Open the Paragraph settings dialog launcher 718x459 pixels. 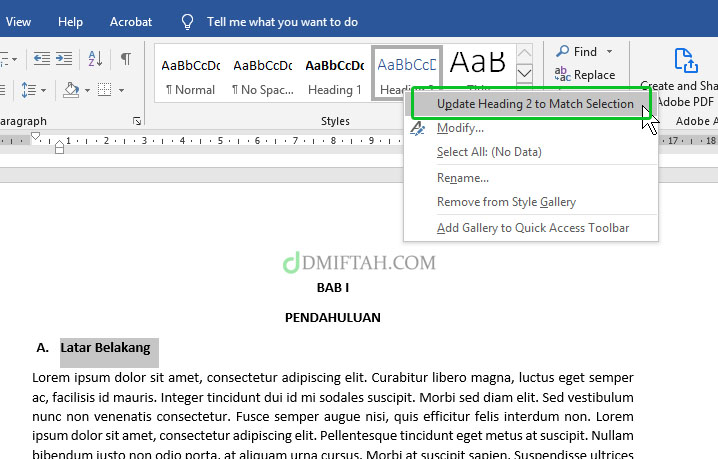(137, 121)
